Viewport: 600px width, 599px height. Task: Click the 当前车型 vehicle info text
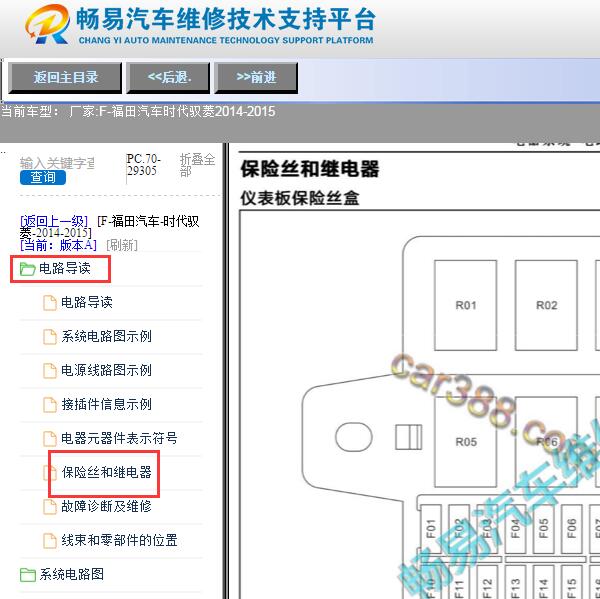pyautogui.click(x=138, y=111)
